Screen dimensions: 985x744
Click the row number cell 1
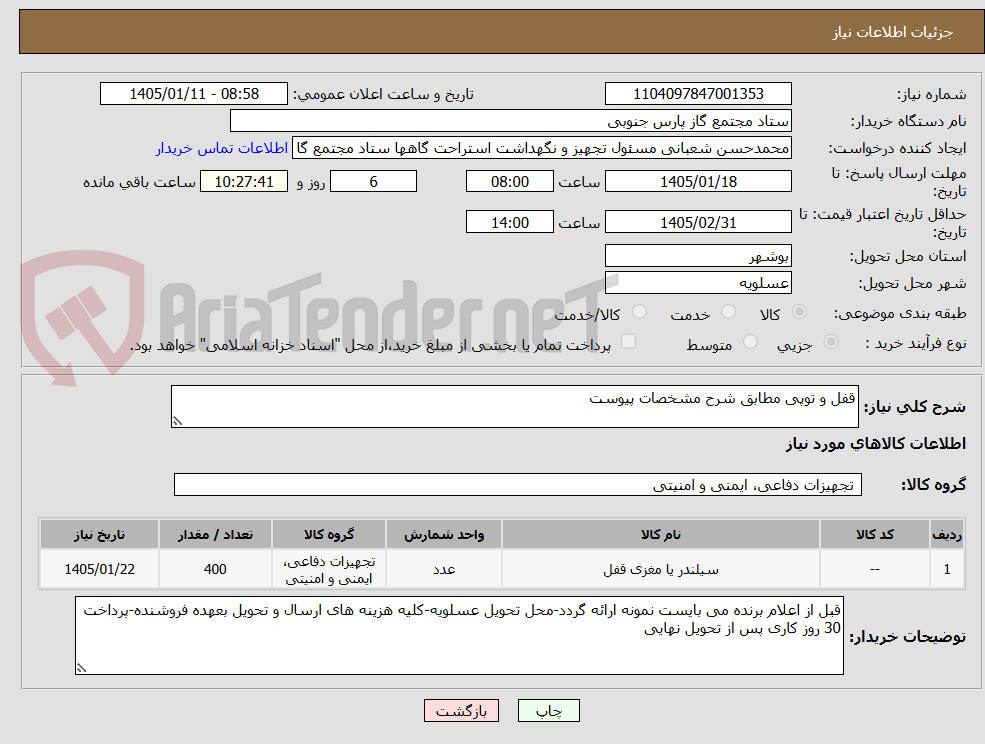[947, 569]
